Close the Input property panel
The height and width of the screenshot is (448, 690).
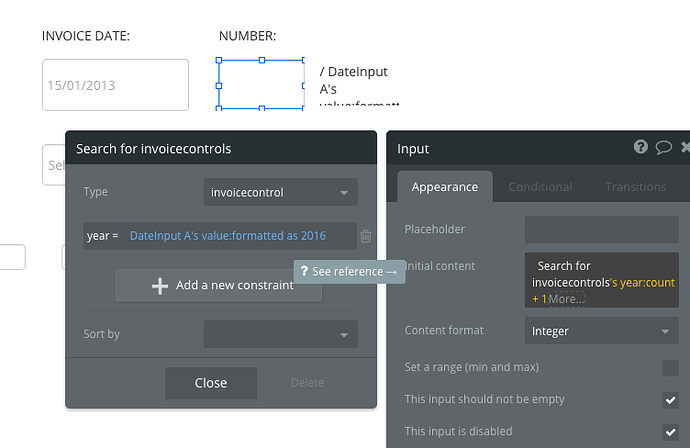685,147
